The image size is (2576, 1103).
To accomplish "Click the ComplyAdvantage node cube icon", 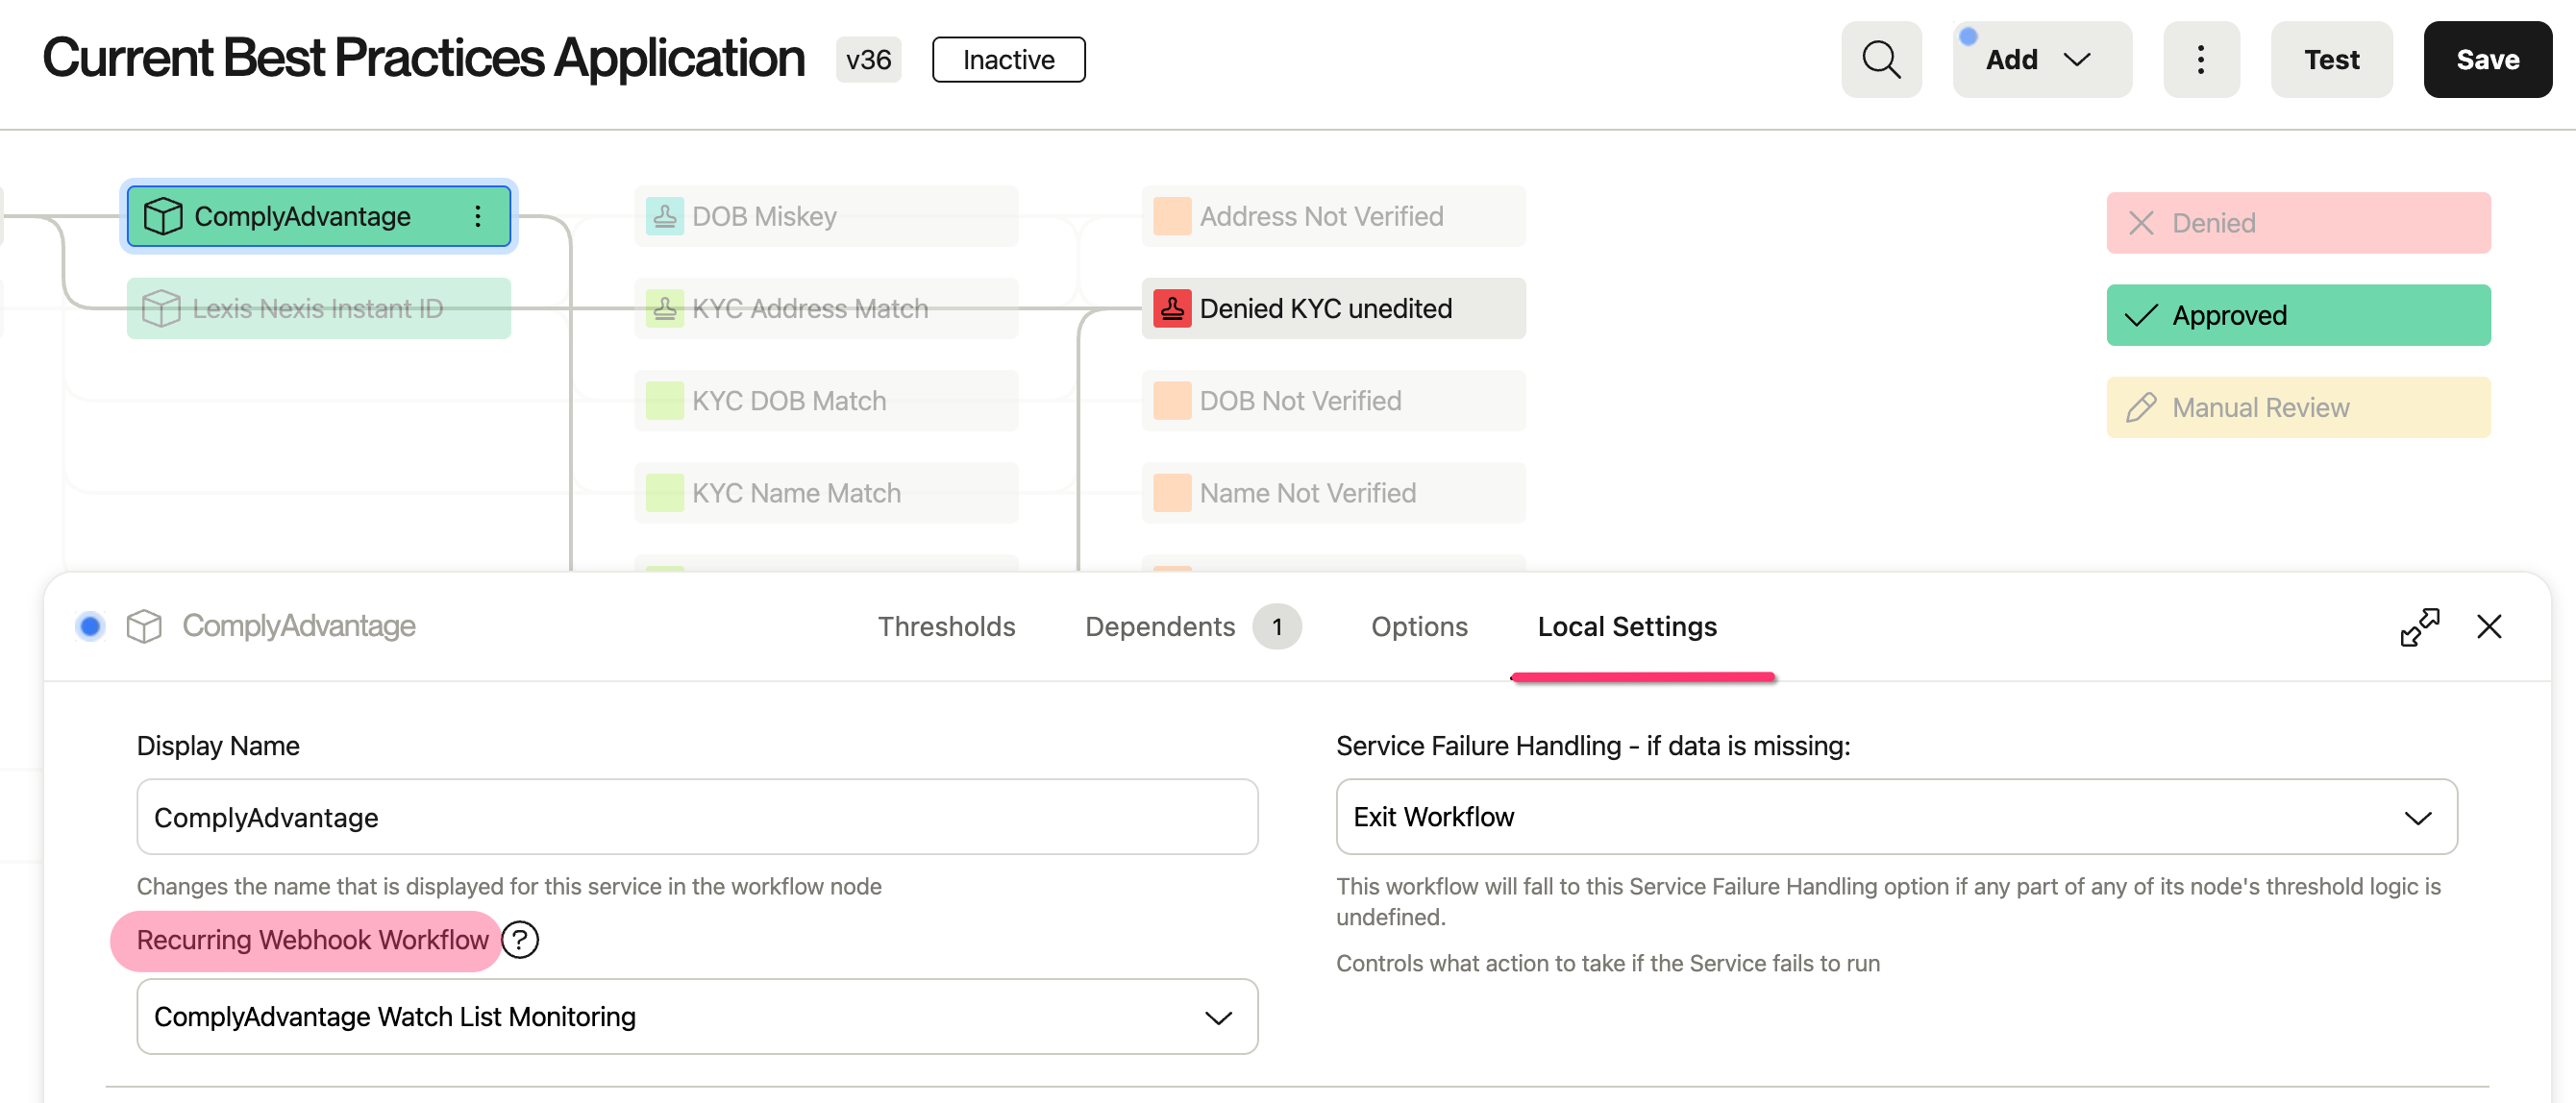I will (162, 216).
